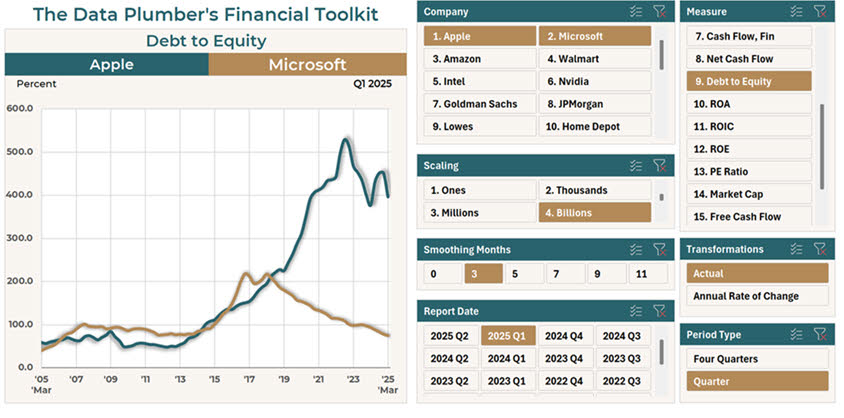Pick the 2024 Q4 report date
Viewport: 844px width, 418px height.
pos(564,336)
